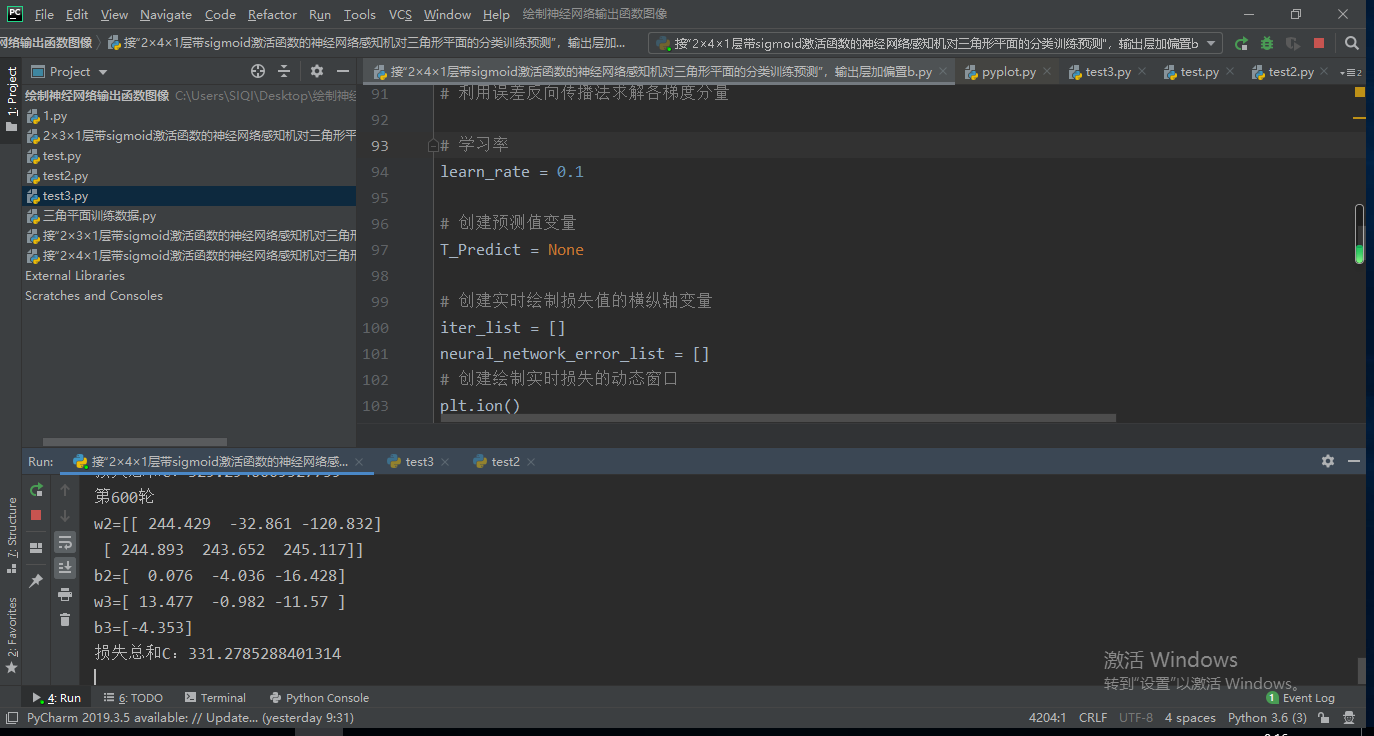
Task: Collapse all in Project panel
Action: tap(284, 71)
